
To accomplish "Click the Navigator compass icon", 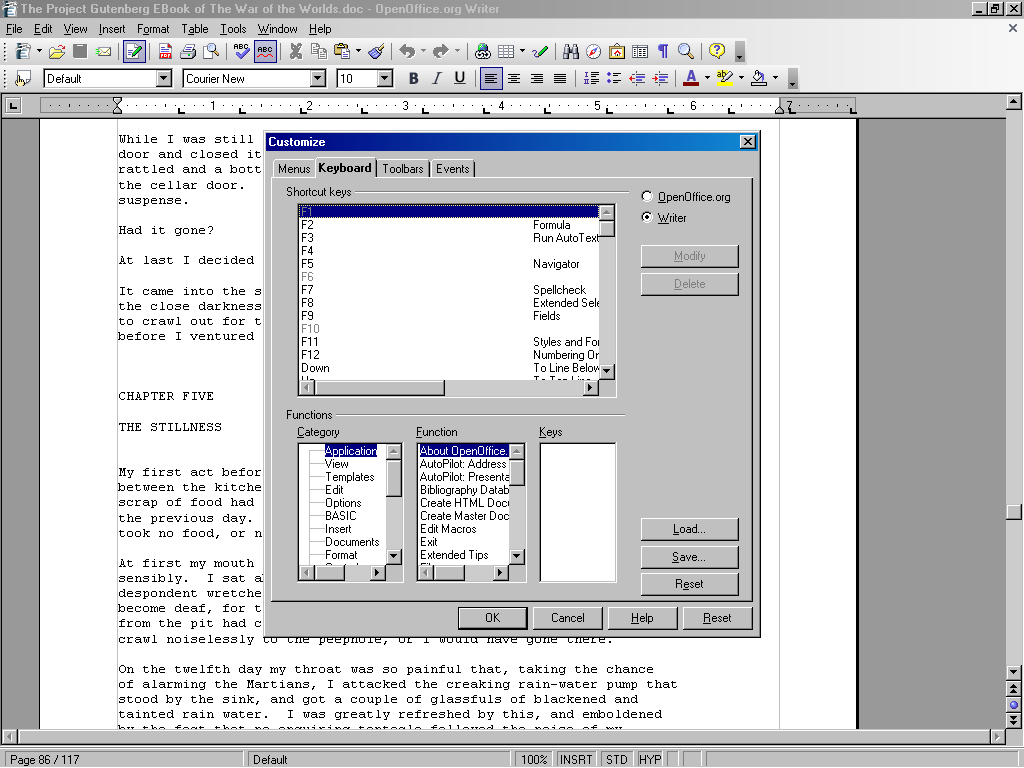I will (594, 51).
